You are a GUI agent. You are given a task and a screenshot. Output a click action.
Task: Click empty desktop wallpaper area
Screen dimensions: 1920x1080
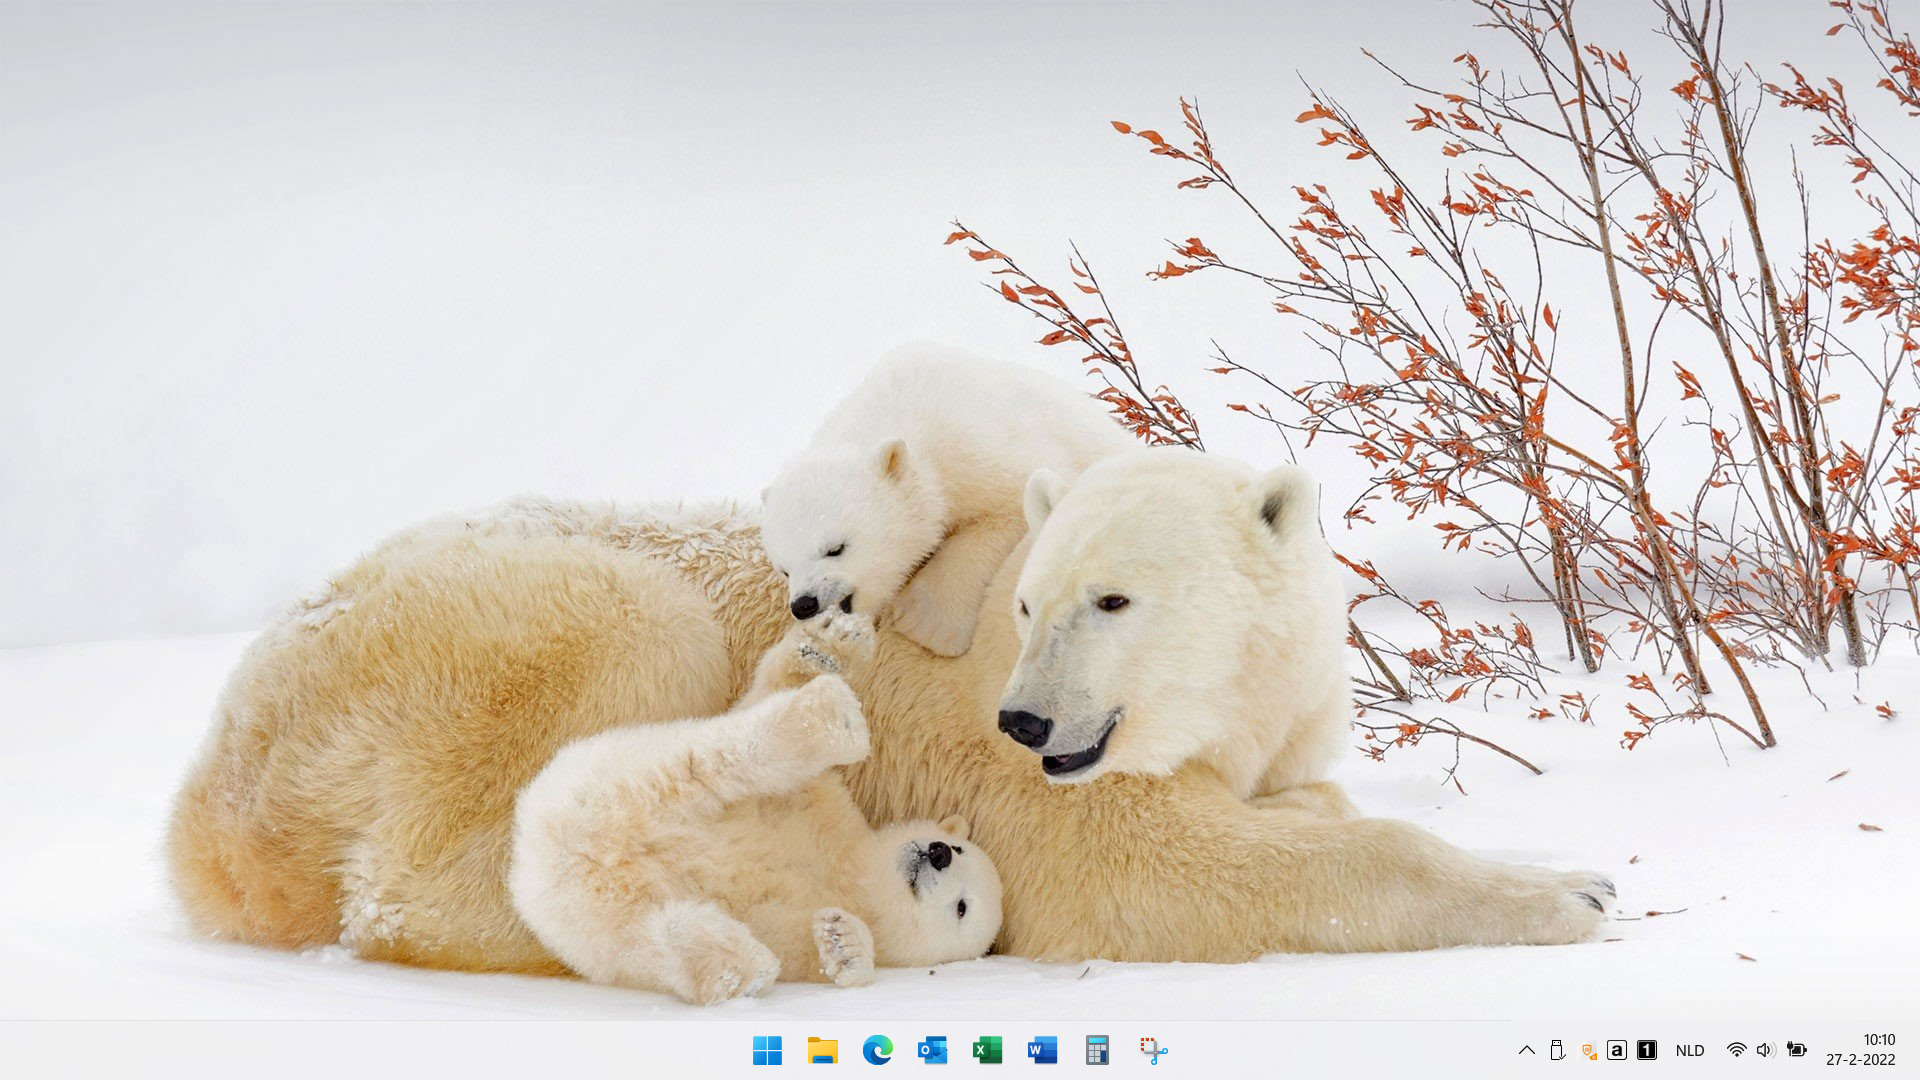pos(400,250)
